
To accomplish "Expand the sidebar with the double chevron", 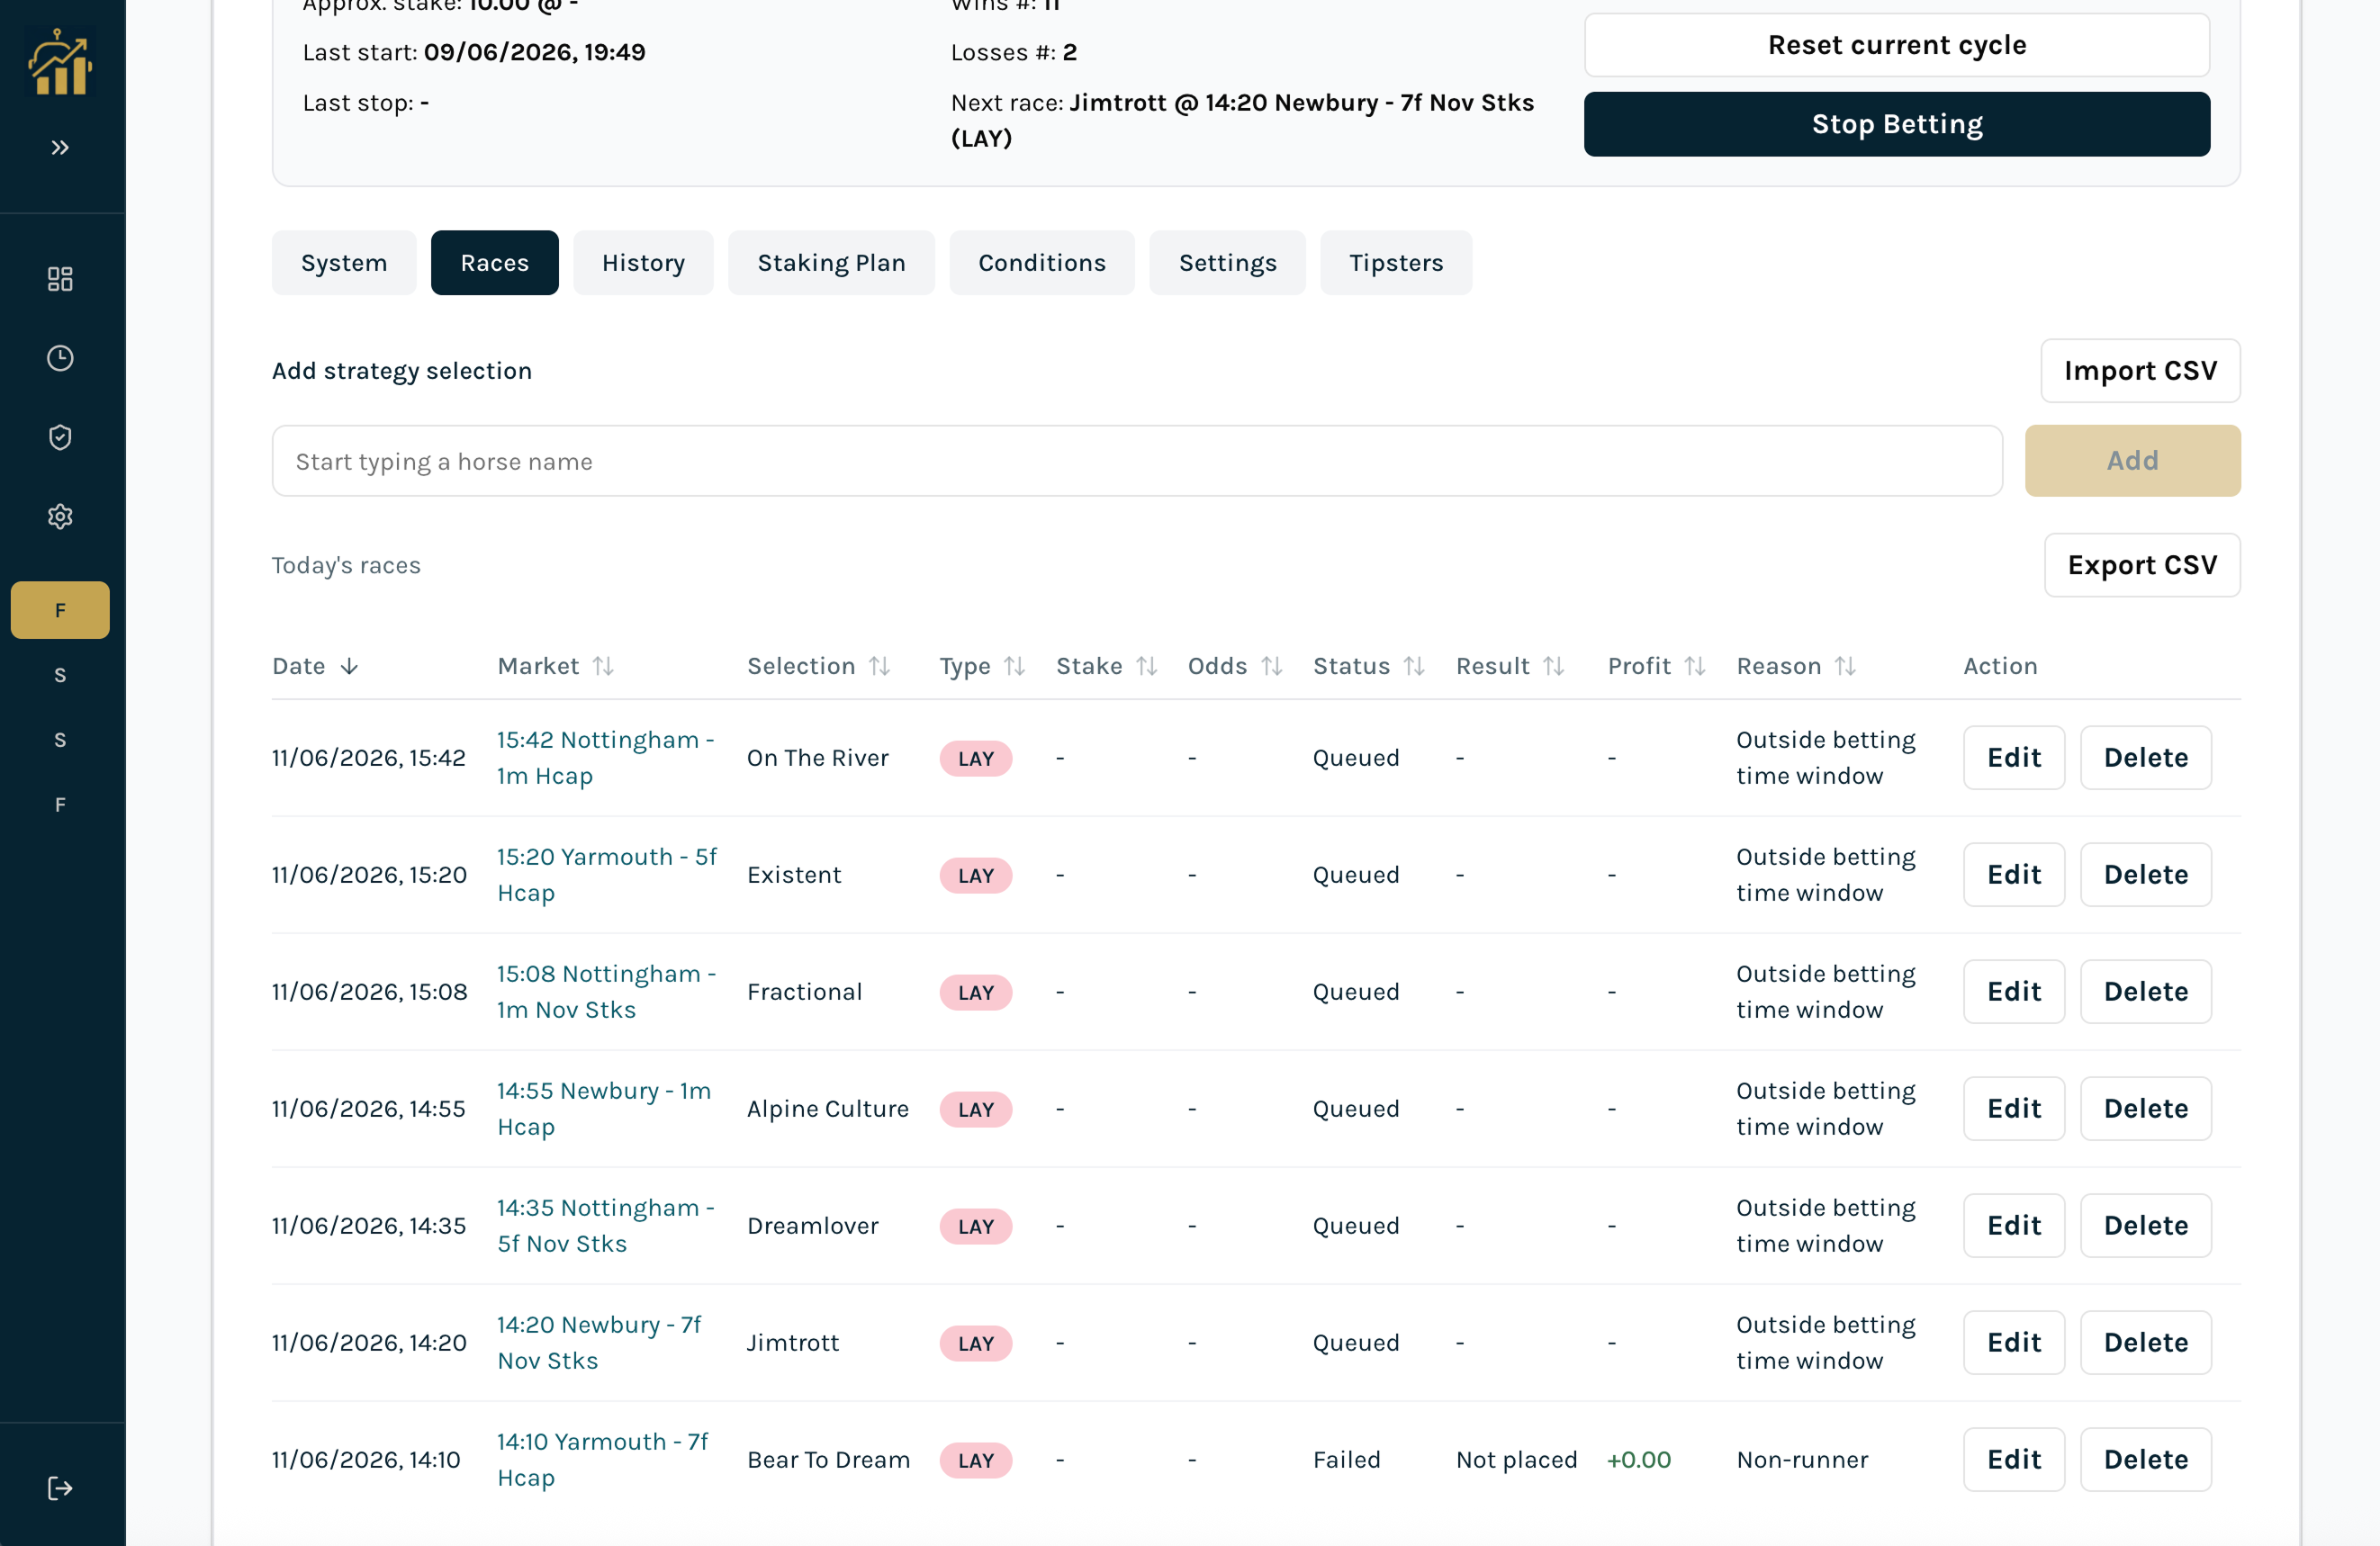I will point(60,148).
